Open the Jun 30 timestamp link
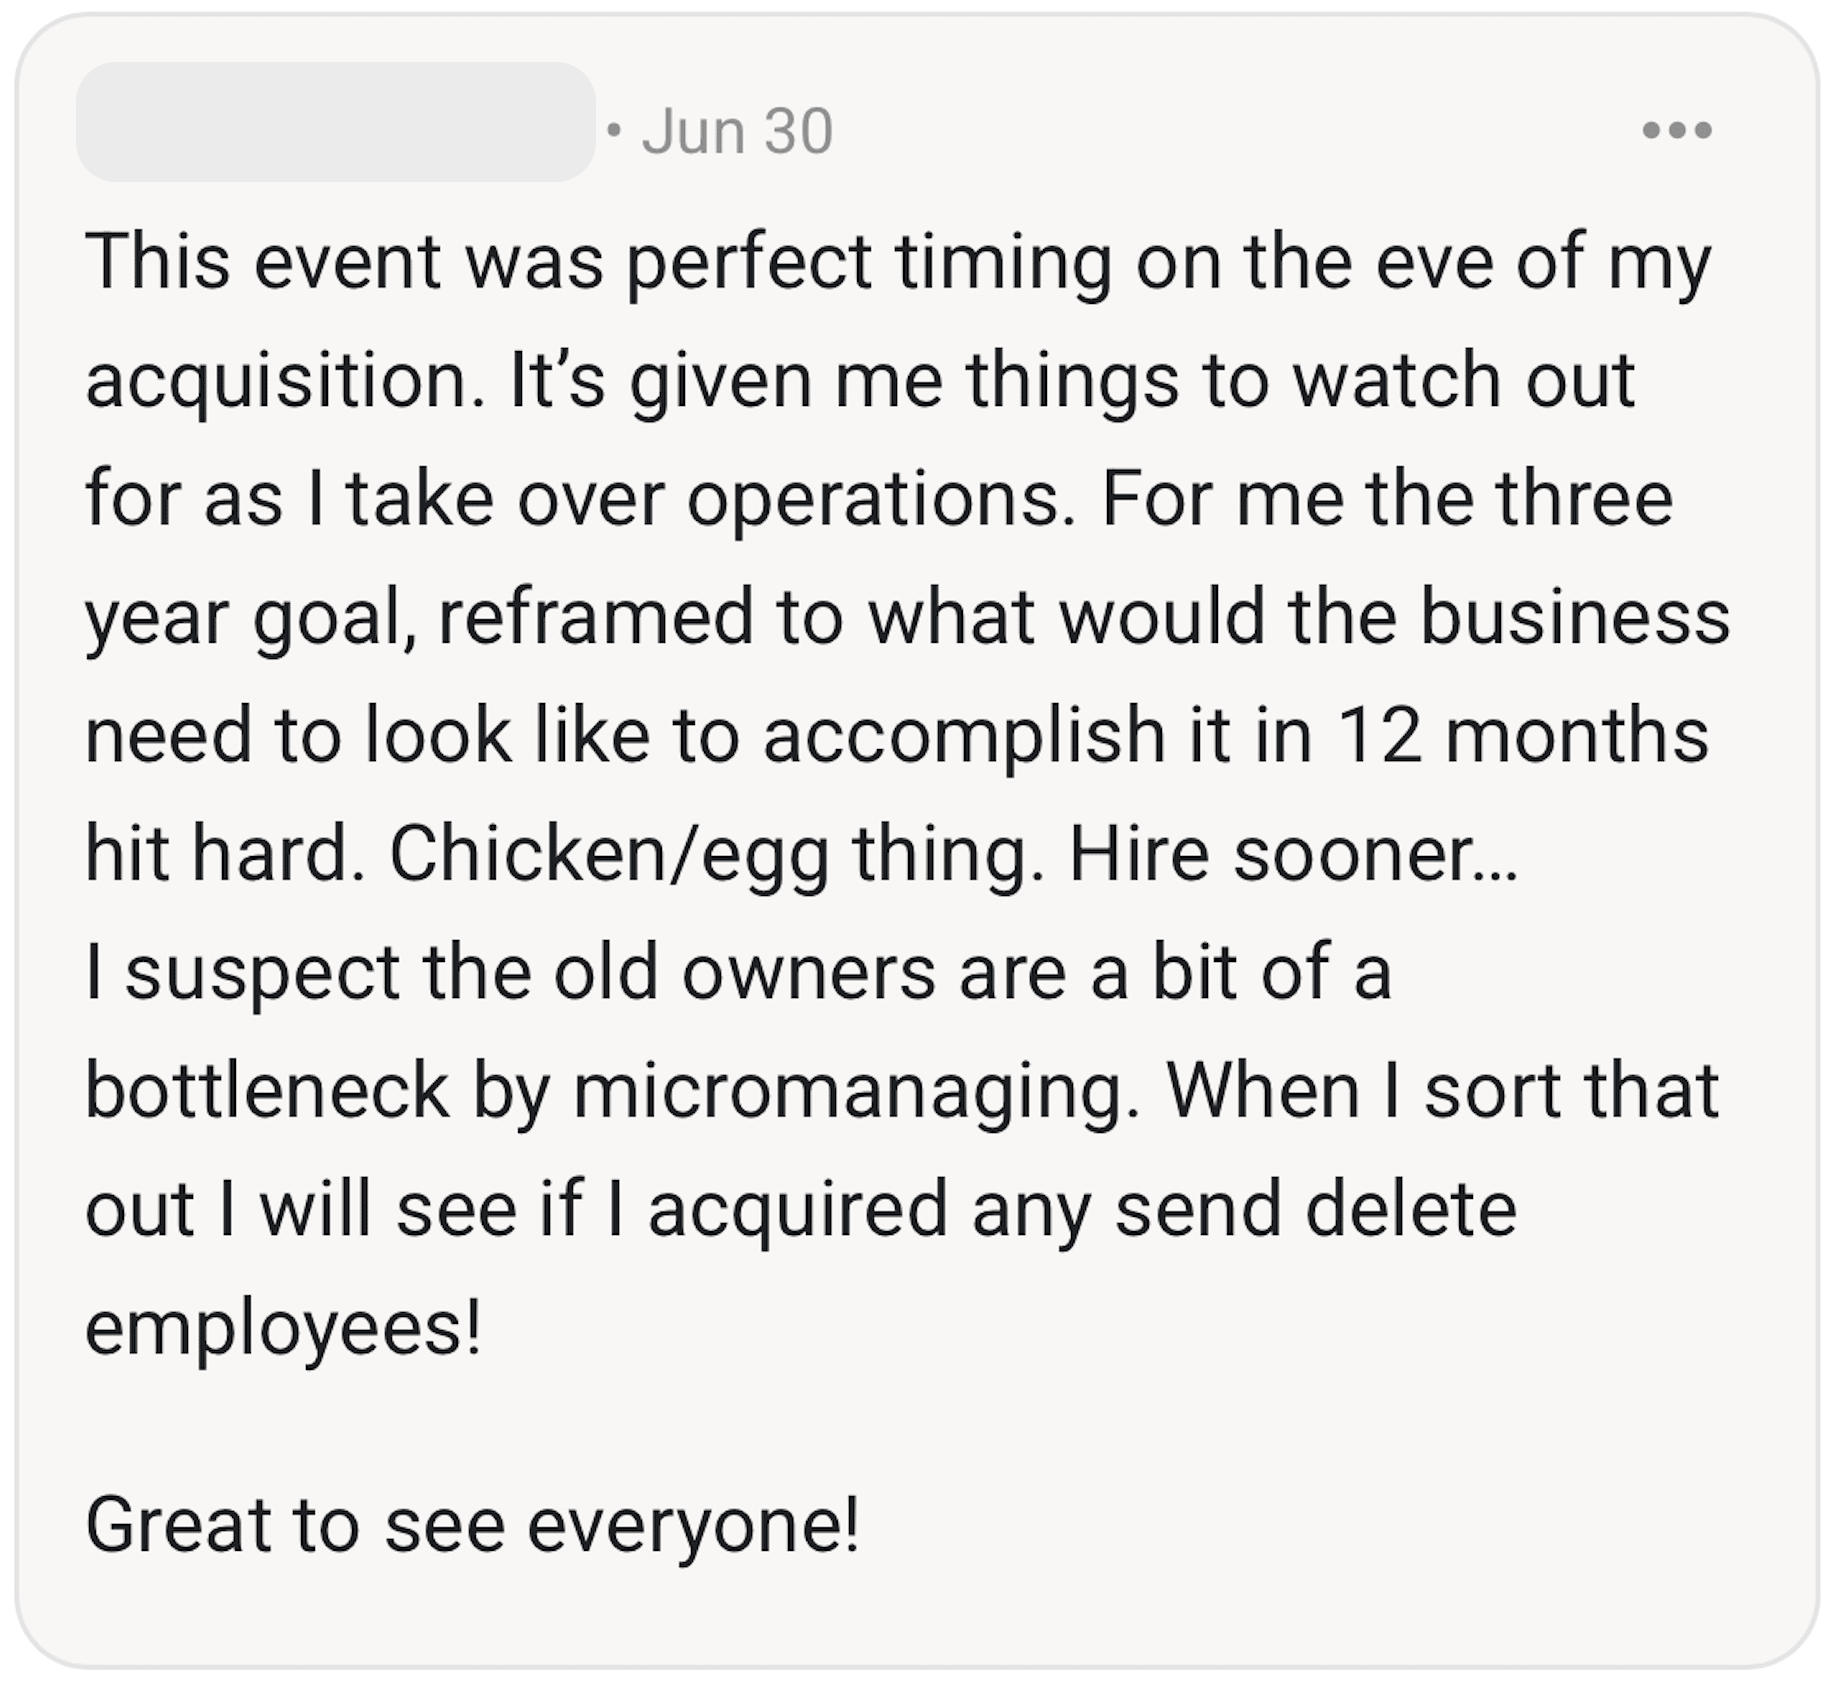This screenshot has height=1700, width=1836. coord(737,131)
